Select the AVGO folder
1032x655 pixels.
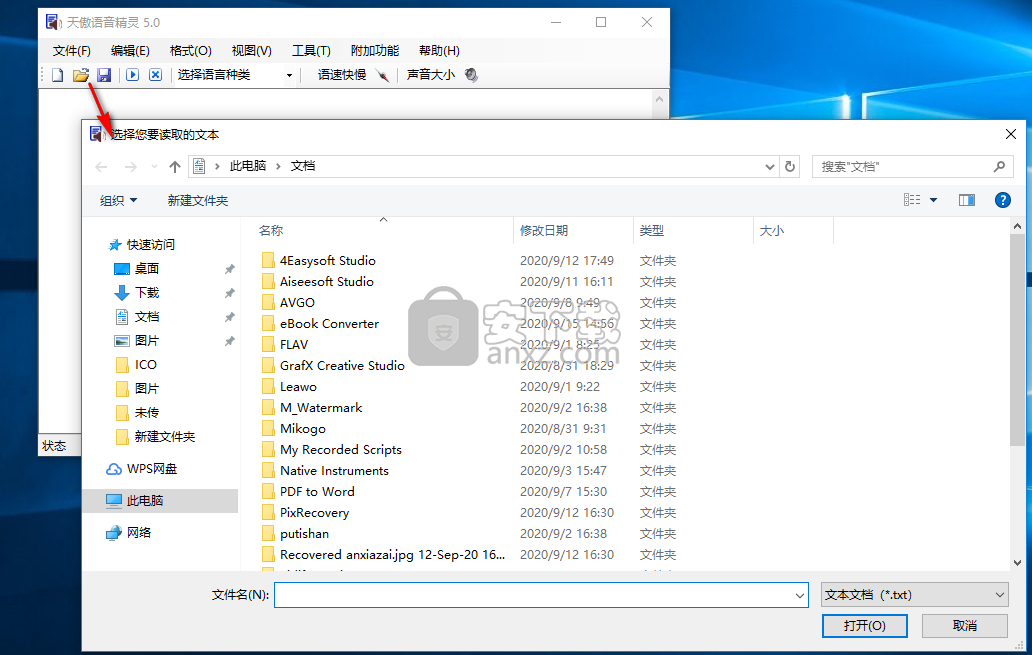coord(297,303)
